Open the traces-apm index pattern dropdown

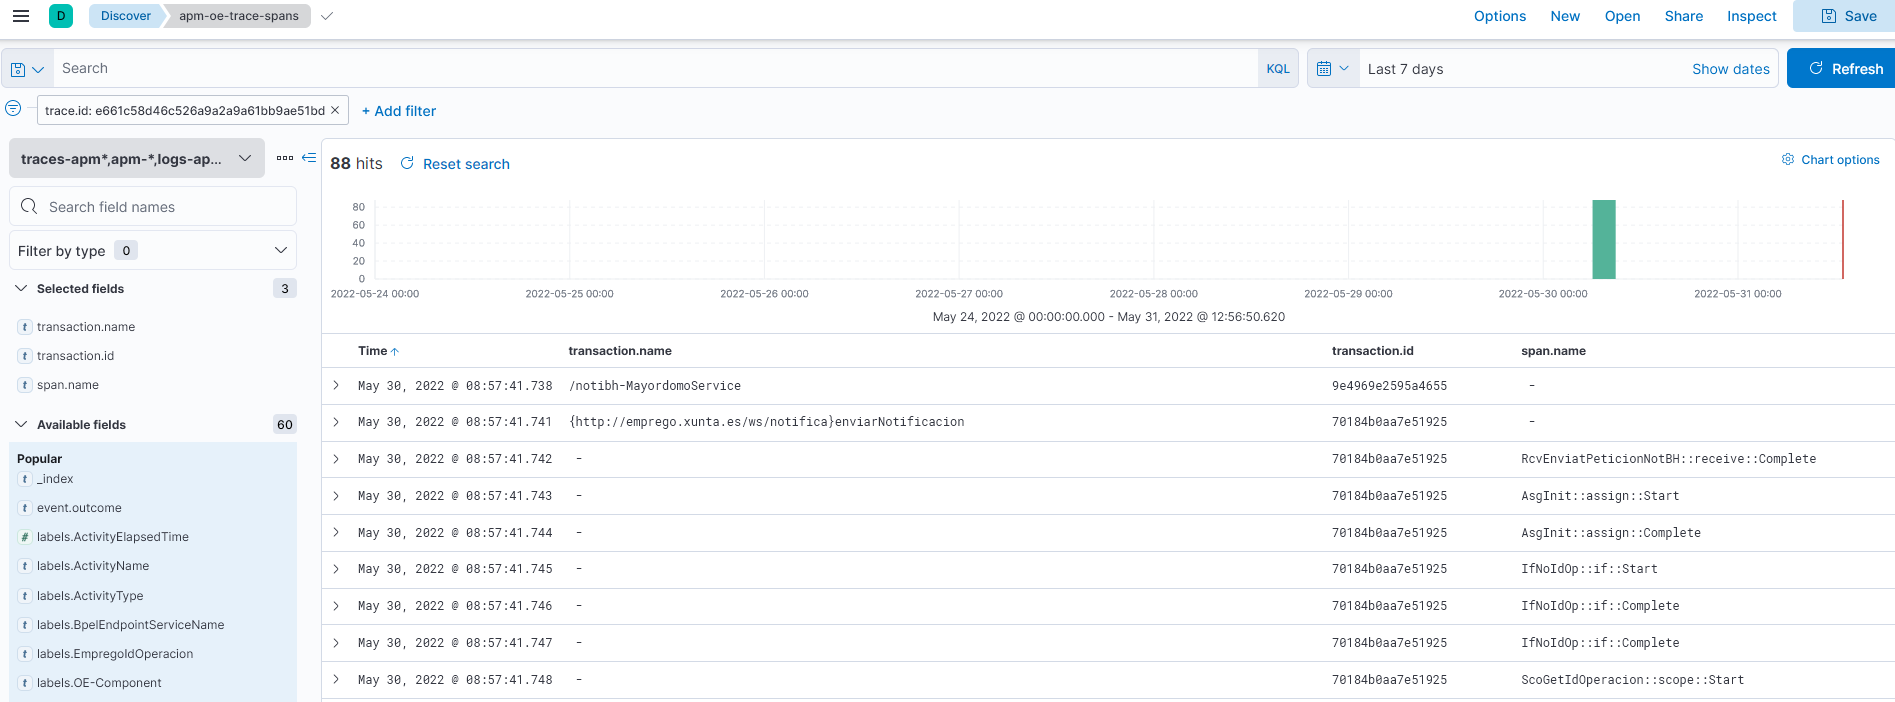[137, 158]
